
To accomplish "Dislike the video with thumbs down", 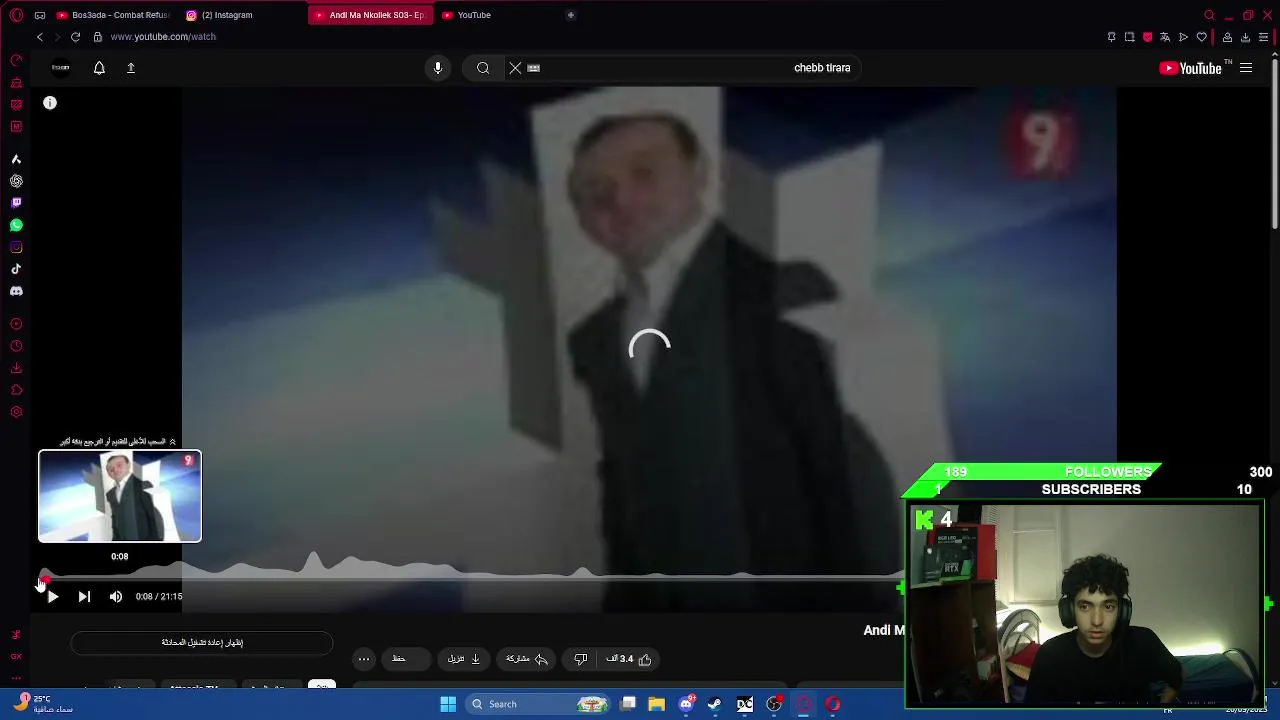I will pos(580,659).
